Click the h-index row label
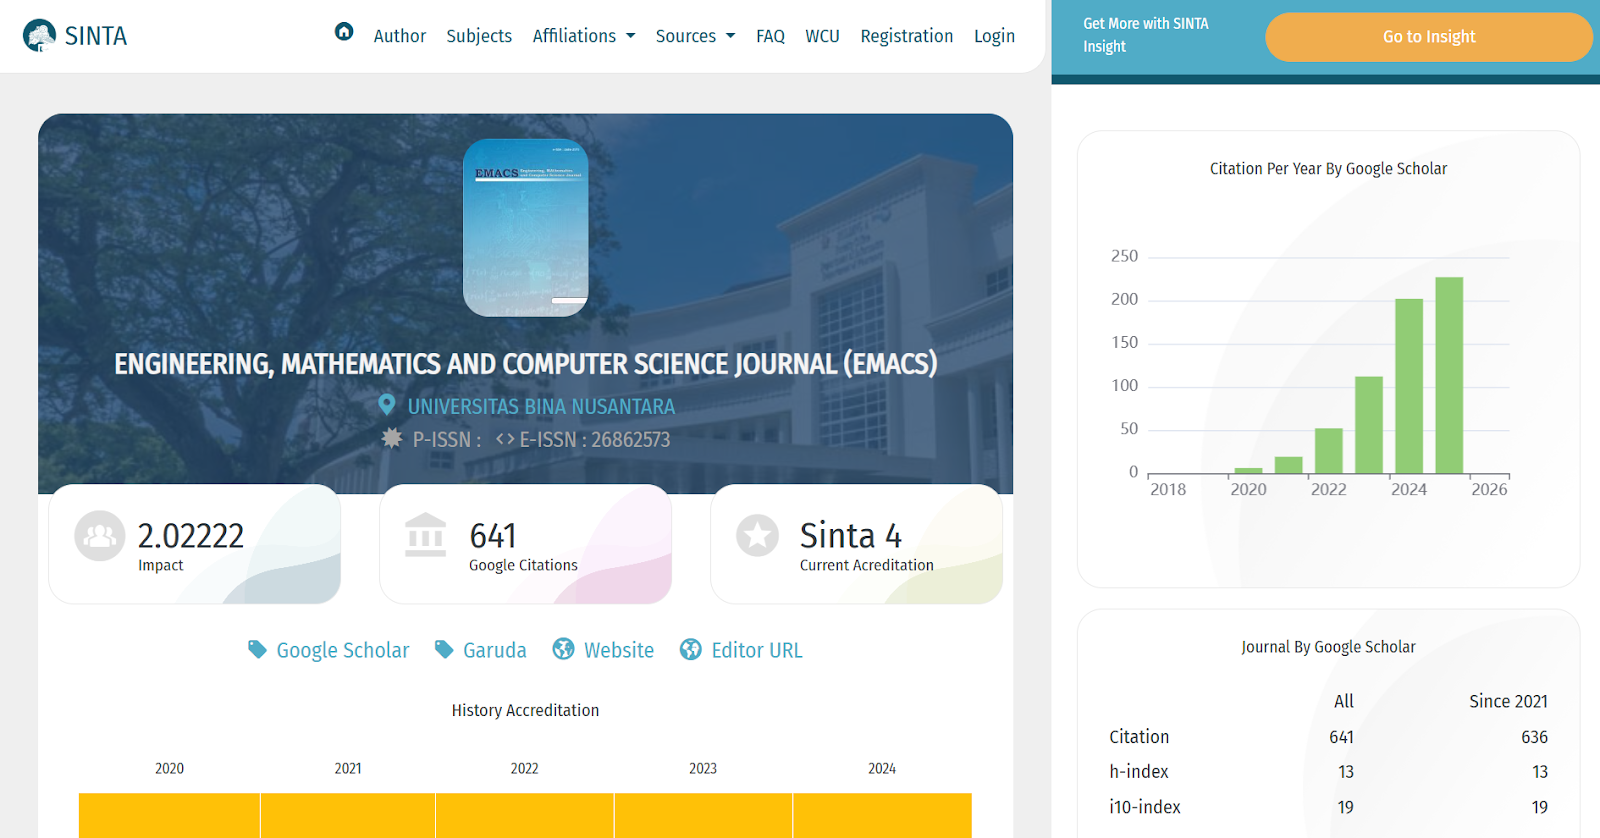This screenshot has width=1600, height=838. (x=1139, y=772)
